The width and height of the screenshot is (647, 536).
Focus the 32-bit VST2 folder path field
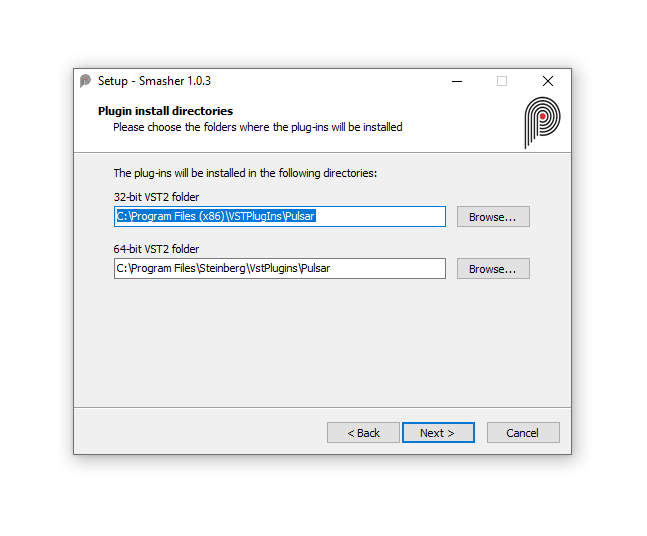click(x=280, y=217)
